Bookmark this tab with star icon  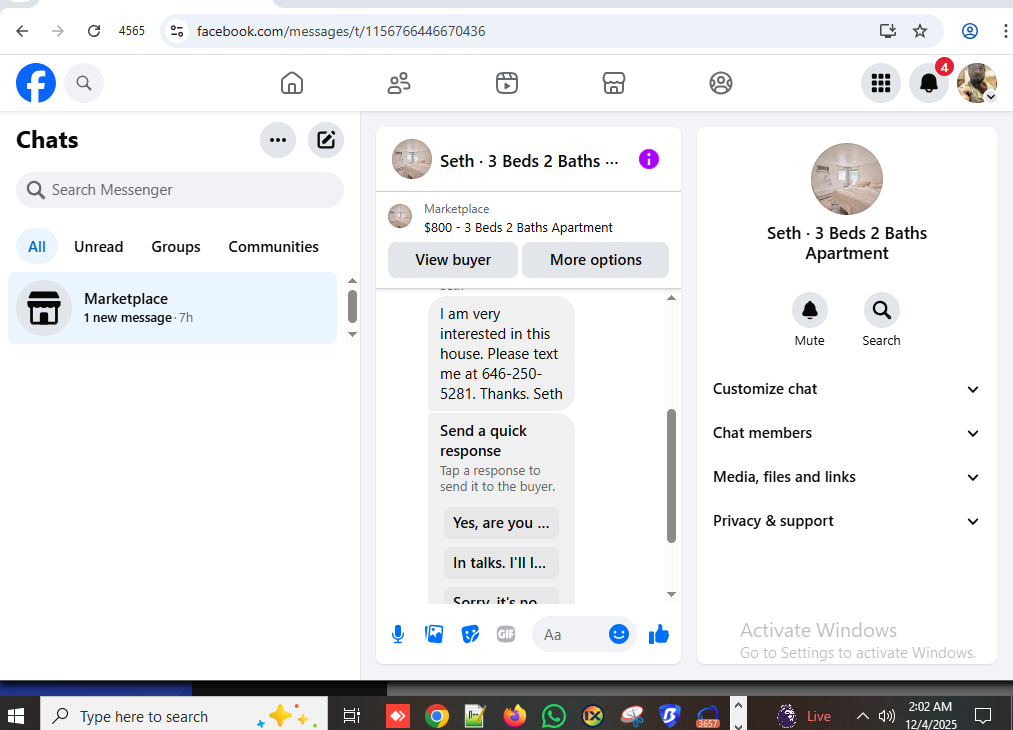920,31
